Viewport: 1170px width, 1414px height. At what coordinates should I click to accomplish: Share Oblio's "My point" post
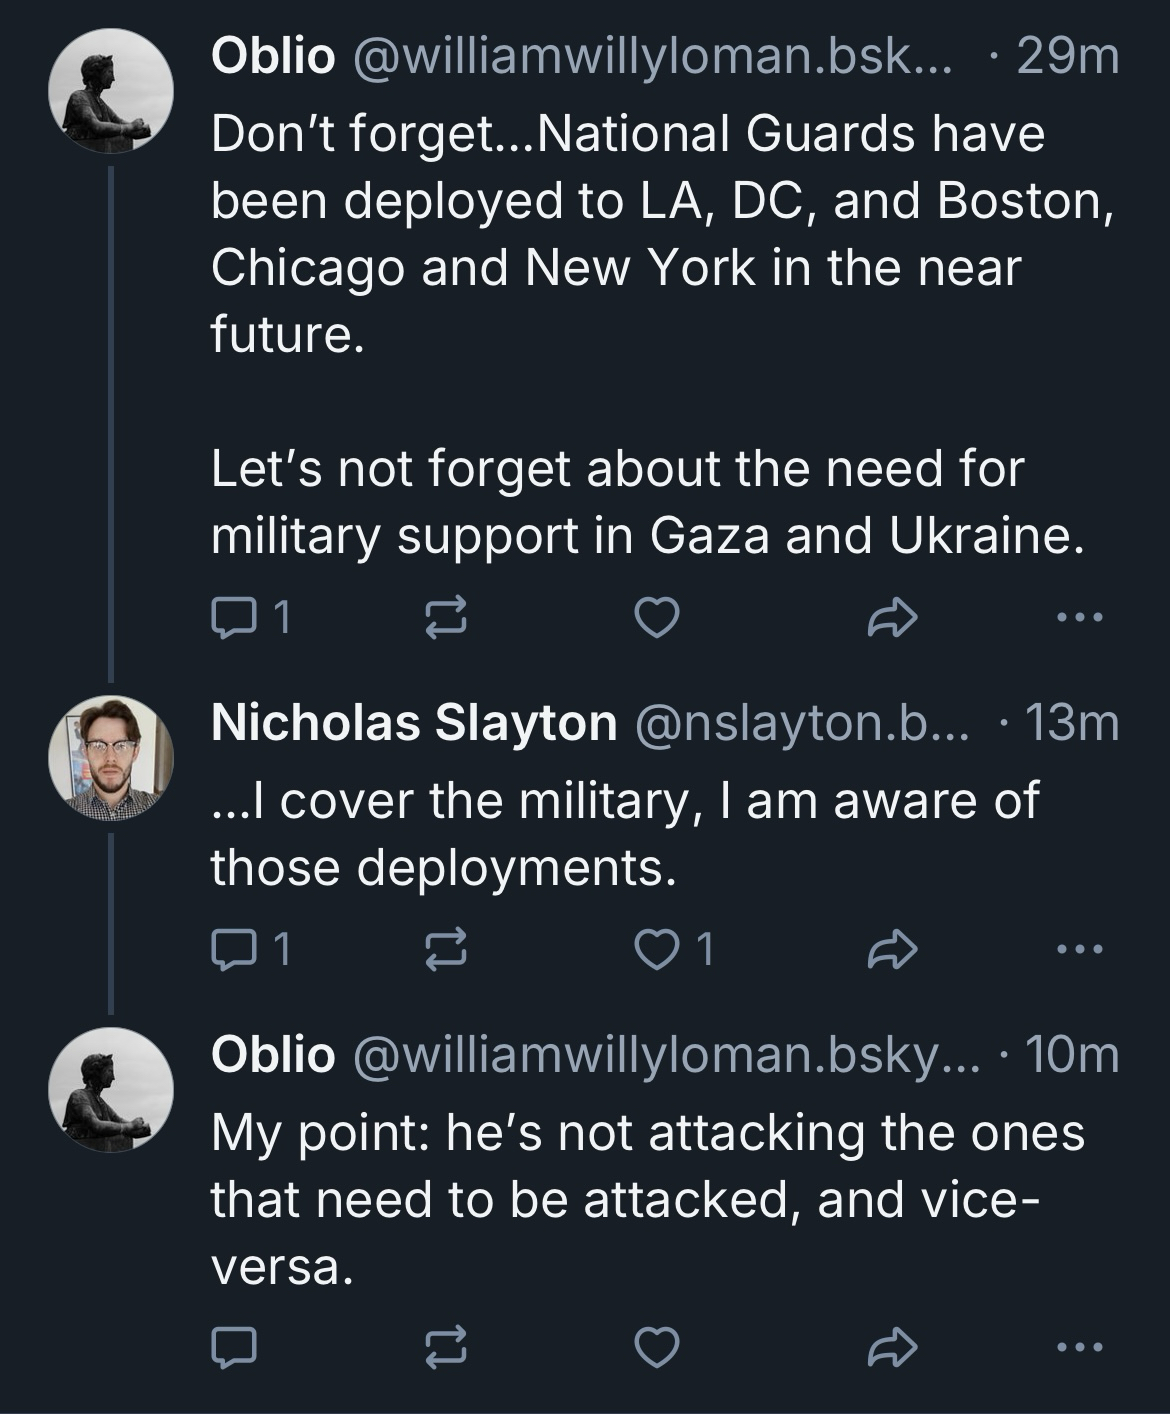(x=890, y=1347)
